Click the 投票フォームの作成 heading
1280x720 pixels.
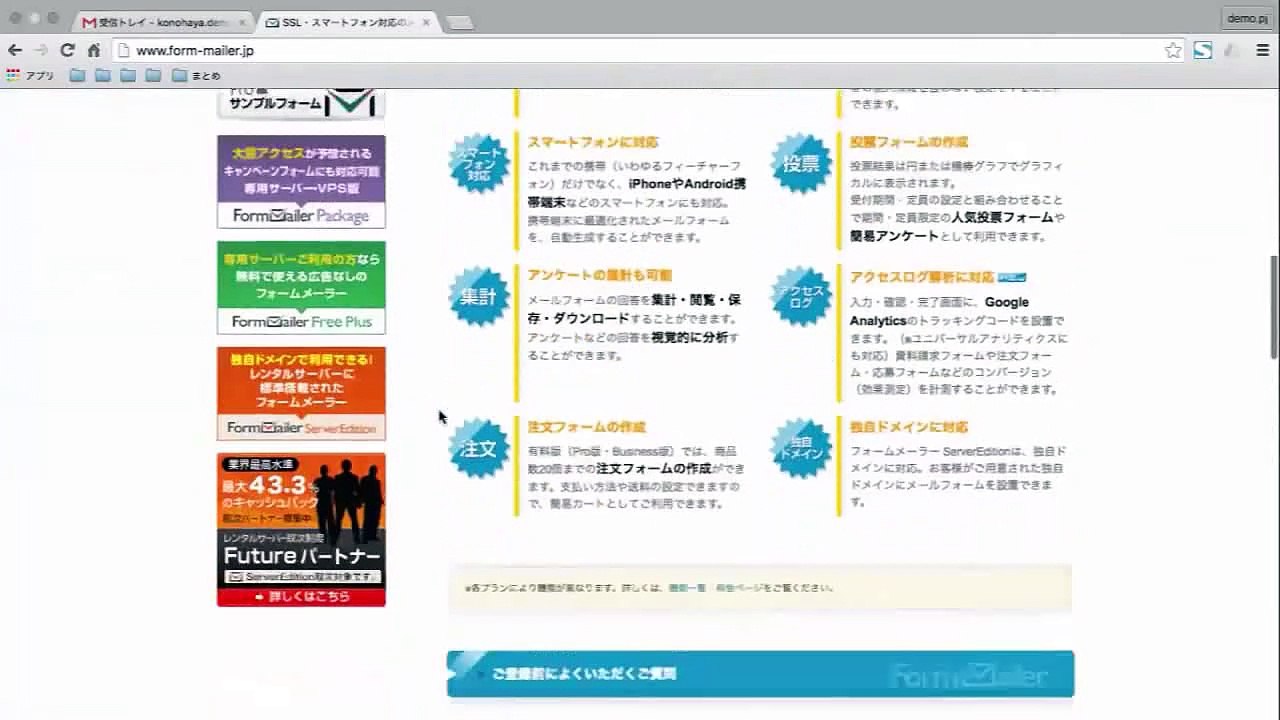(909, 142)
